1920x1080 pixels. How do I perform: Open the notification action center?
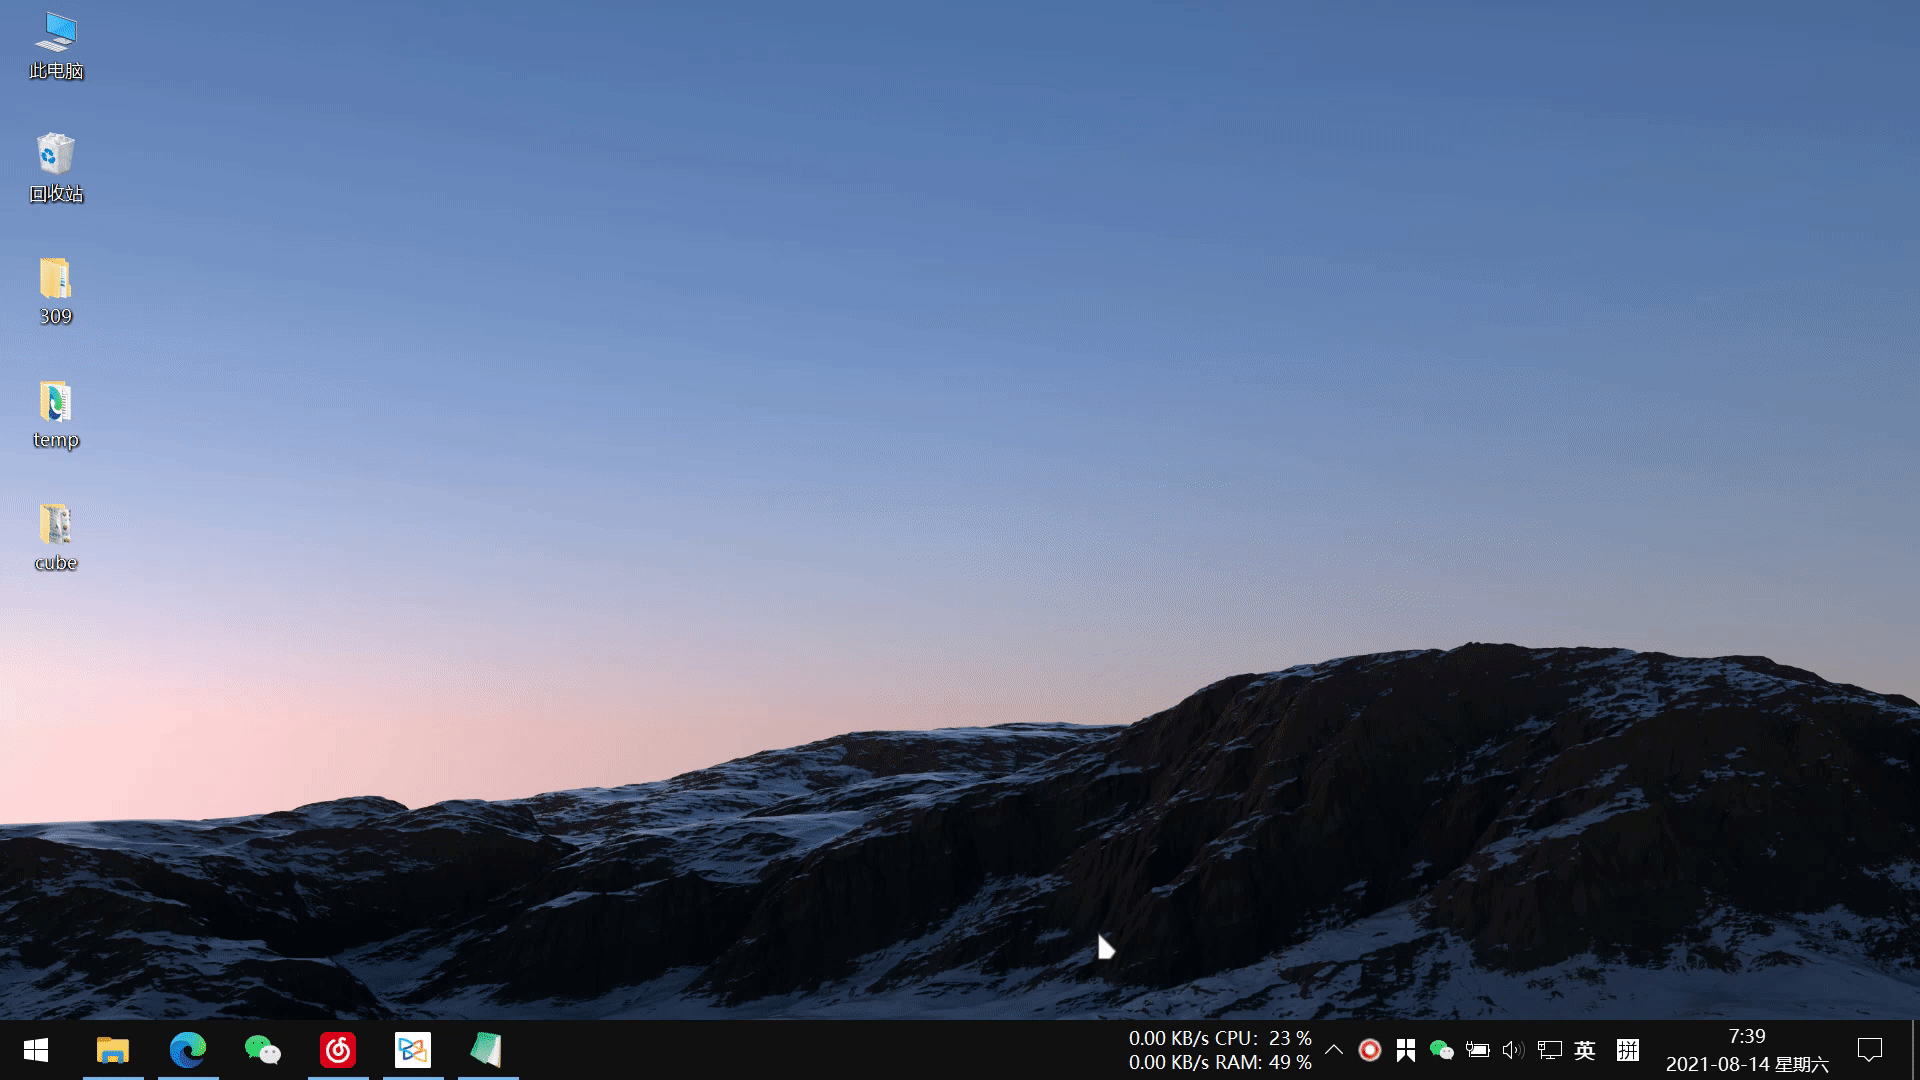click(x=1870, y=1050)
